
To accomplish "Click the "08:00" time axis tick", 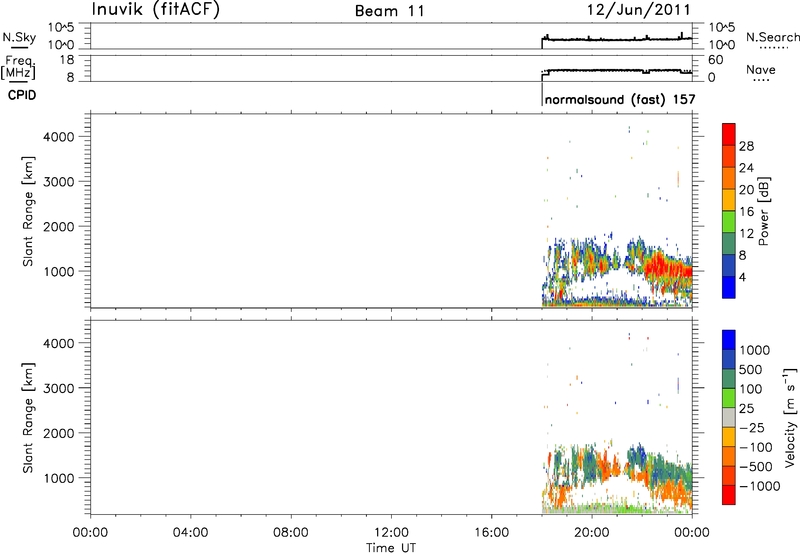I will coord(290,533).
